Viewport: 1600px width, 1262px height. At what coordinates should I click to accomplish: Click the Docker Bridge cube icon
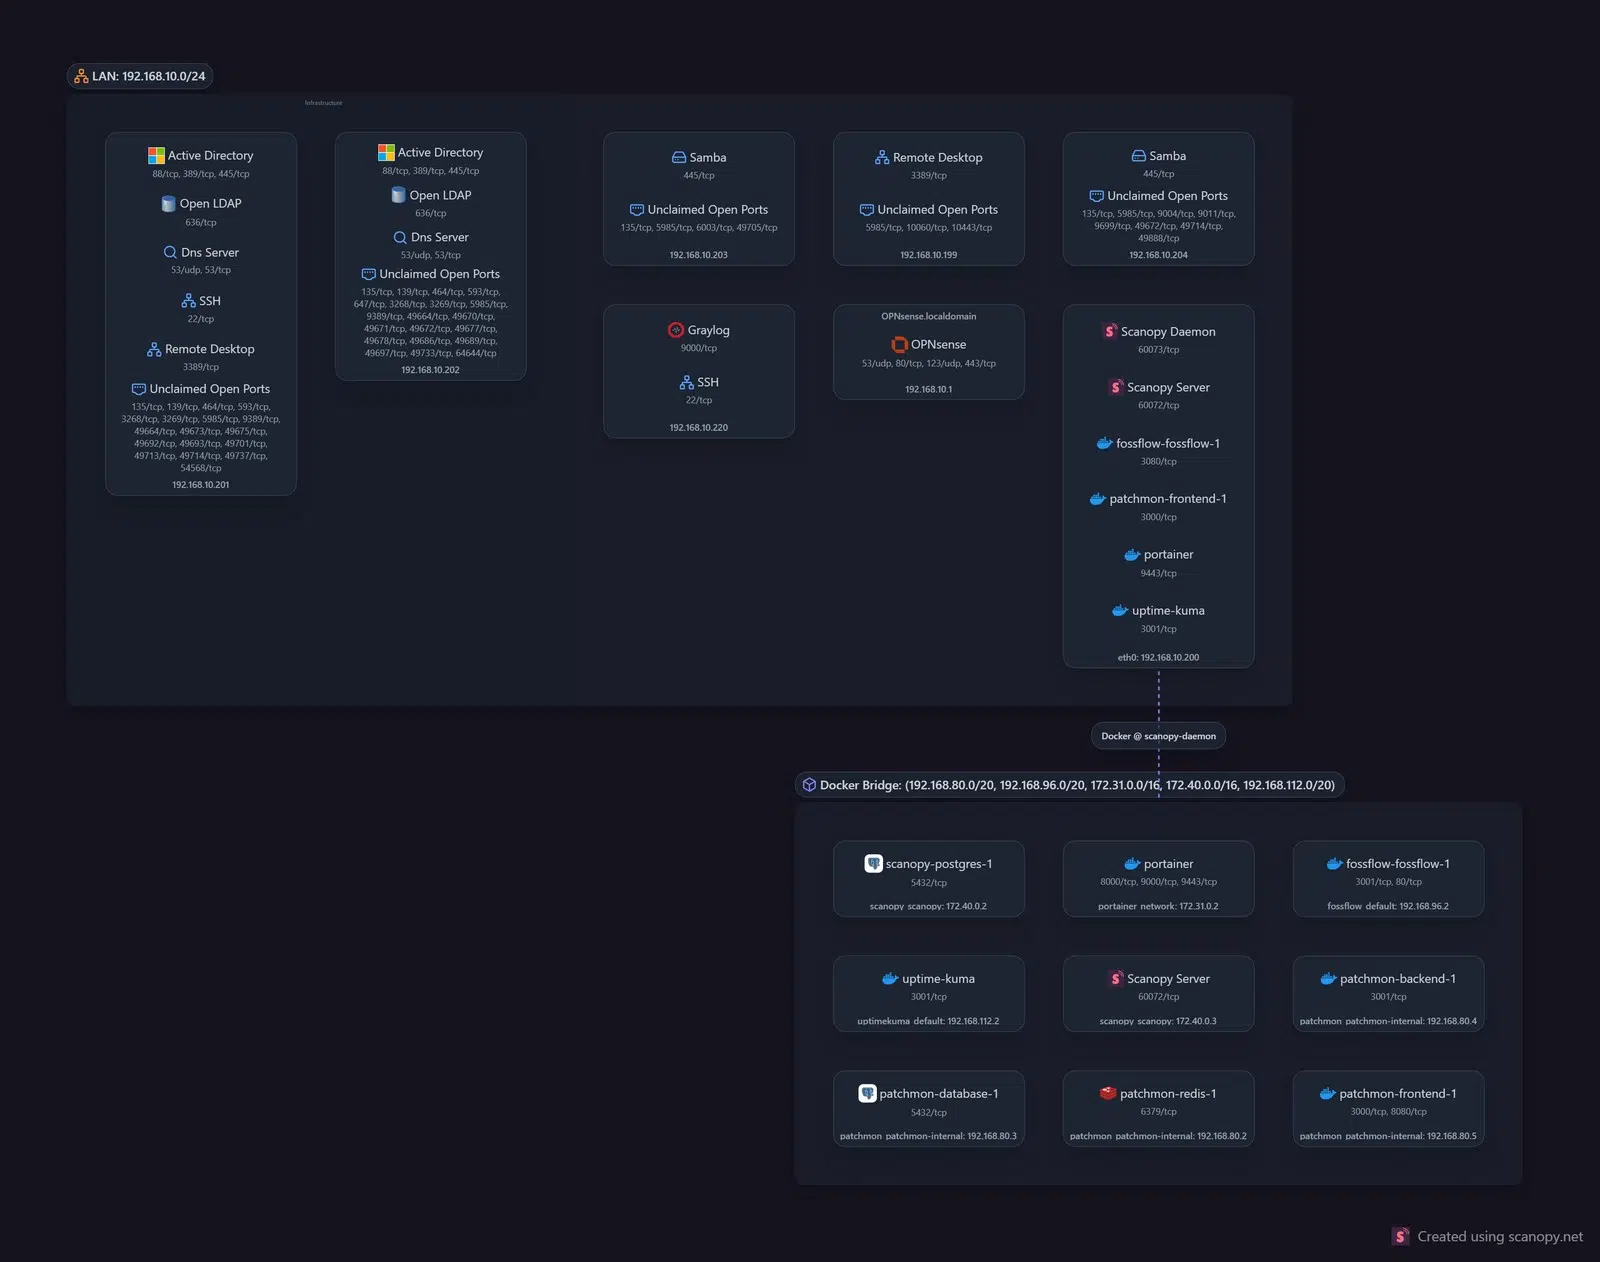coord(809,785)
